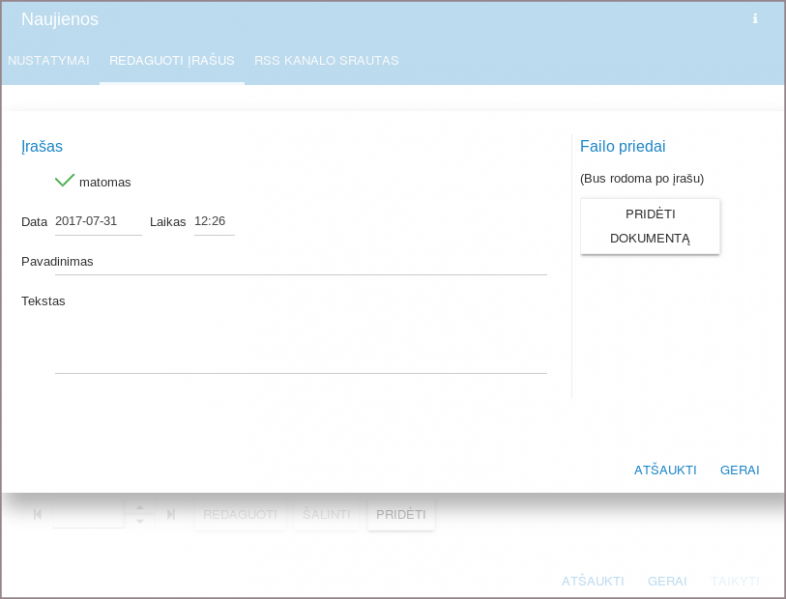
Task: Decrease record number with the down arrow
Action: click(140, 521)
